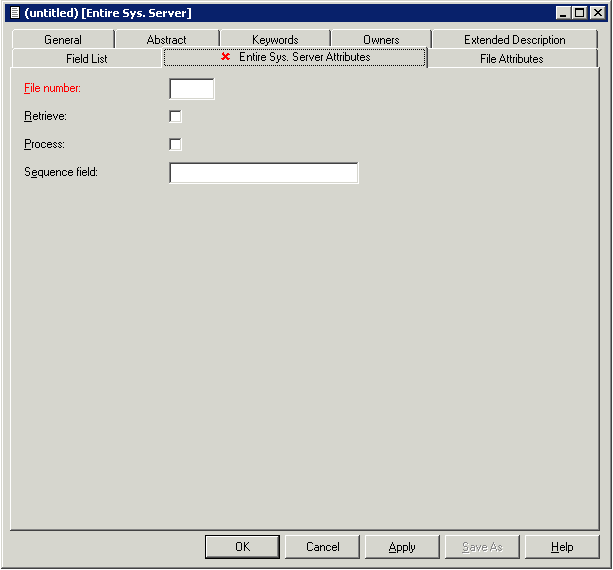Minimize the untitled dialog window
The image size is (613, 570).
[x=564, y=13]
